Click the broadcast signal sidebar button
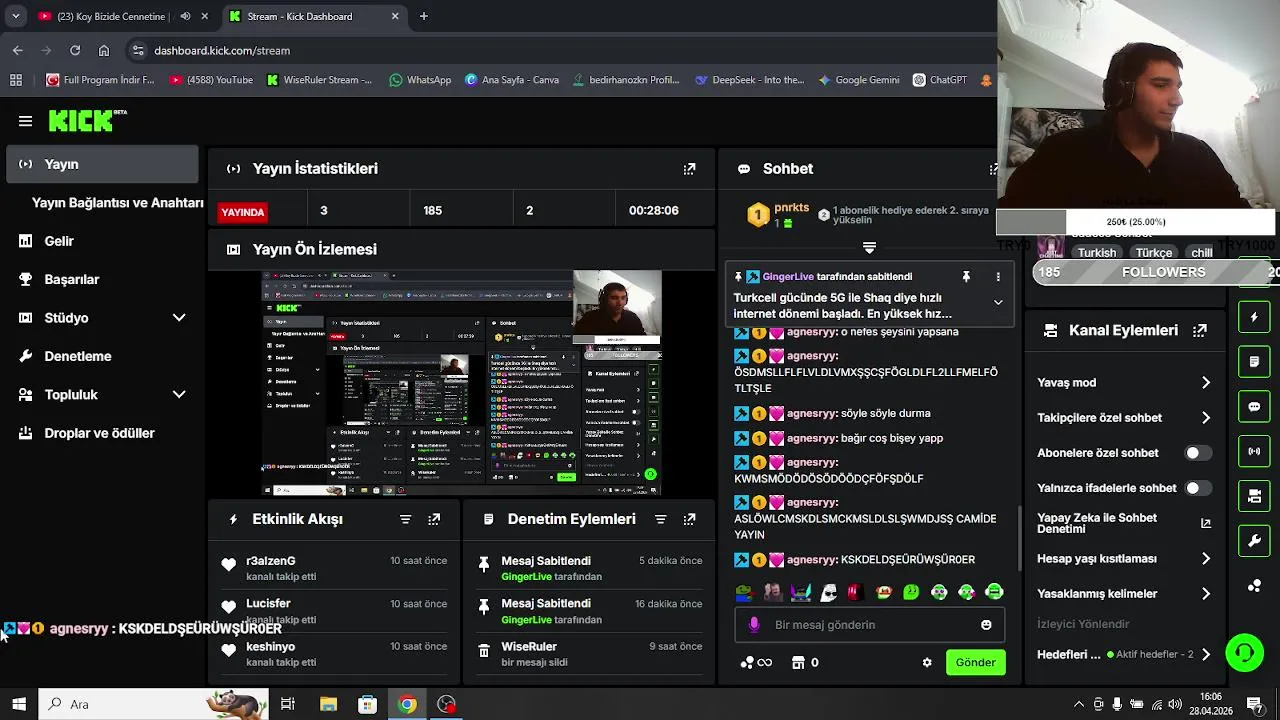Viewport: 1280px width, 720px height. (x=1254, y=451)
